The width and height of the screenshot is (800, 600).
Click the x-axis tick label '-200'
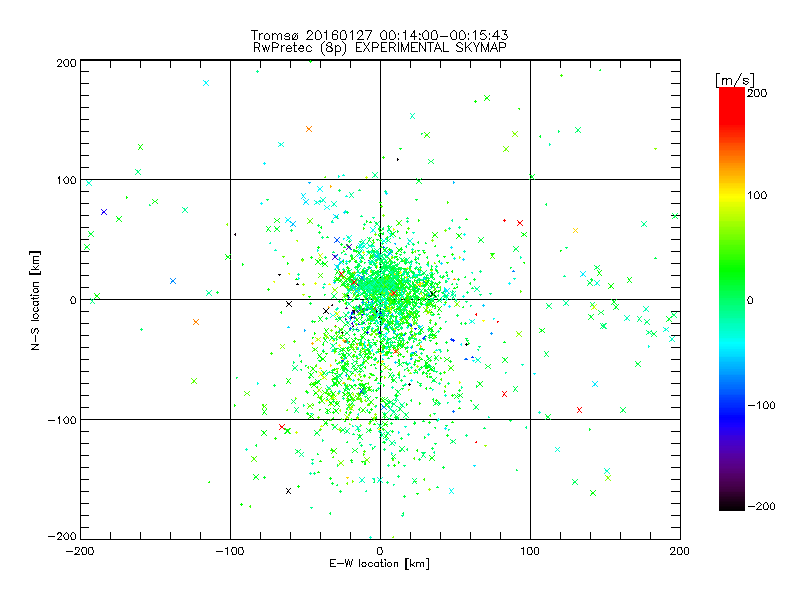pos(80,552)
